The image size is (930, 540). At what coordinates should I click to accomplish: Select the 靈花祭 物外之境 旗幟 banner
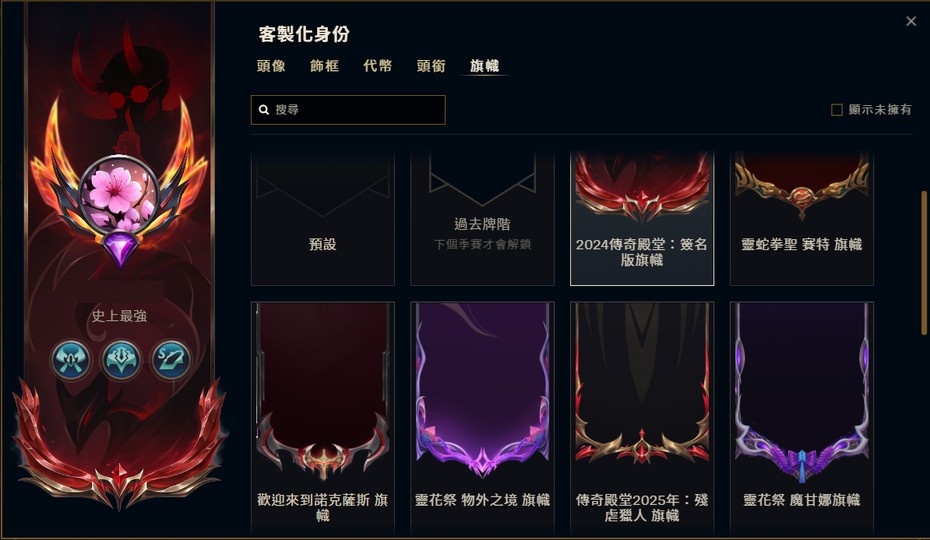tap(482, 419)
